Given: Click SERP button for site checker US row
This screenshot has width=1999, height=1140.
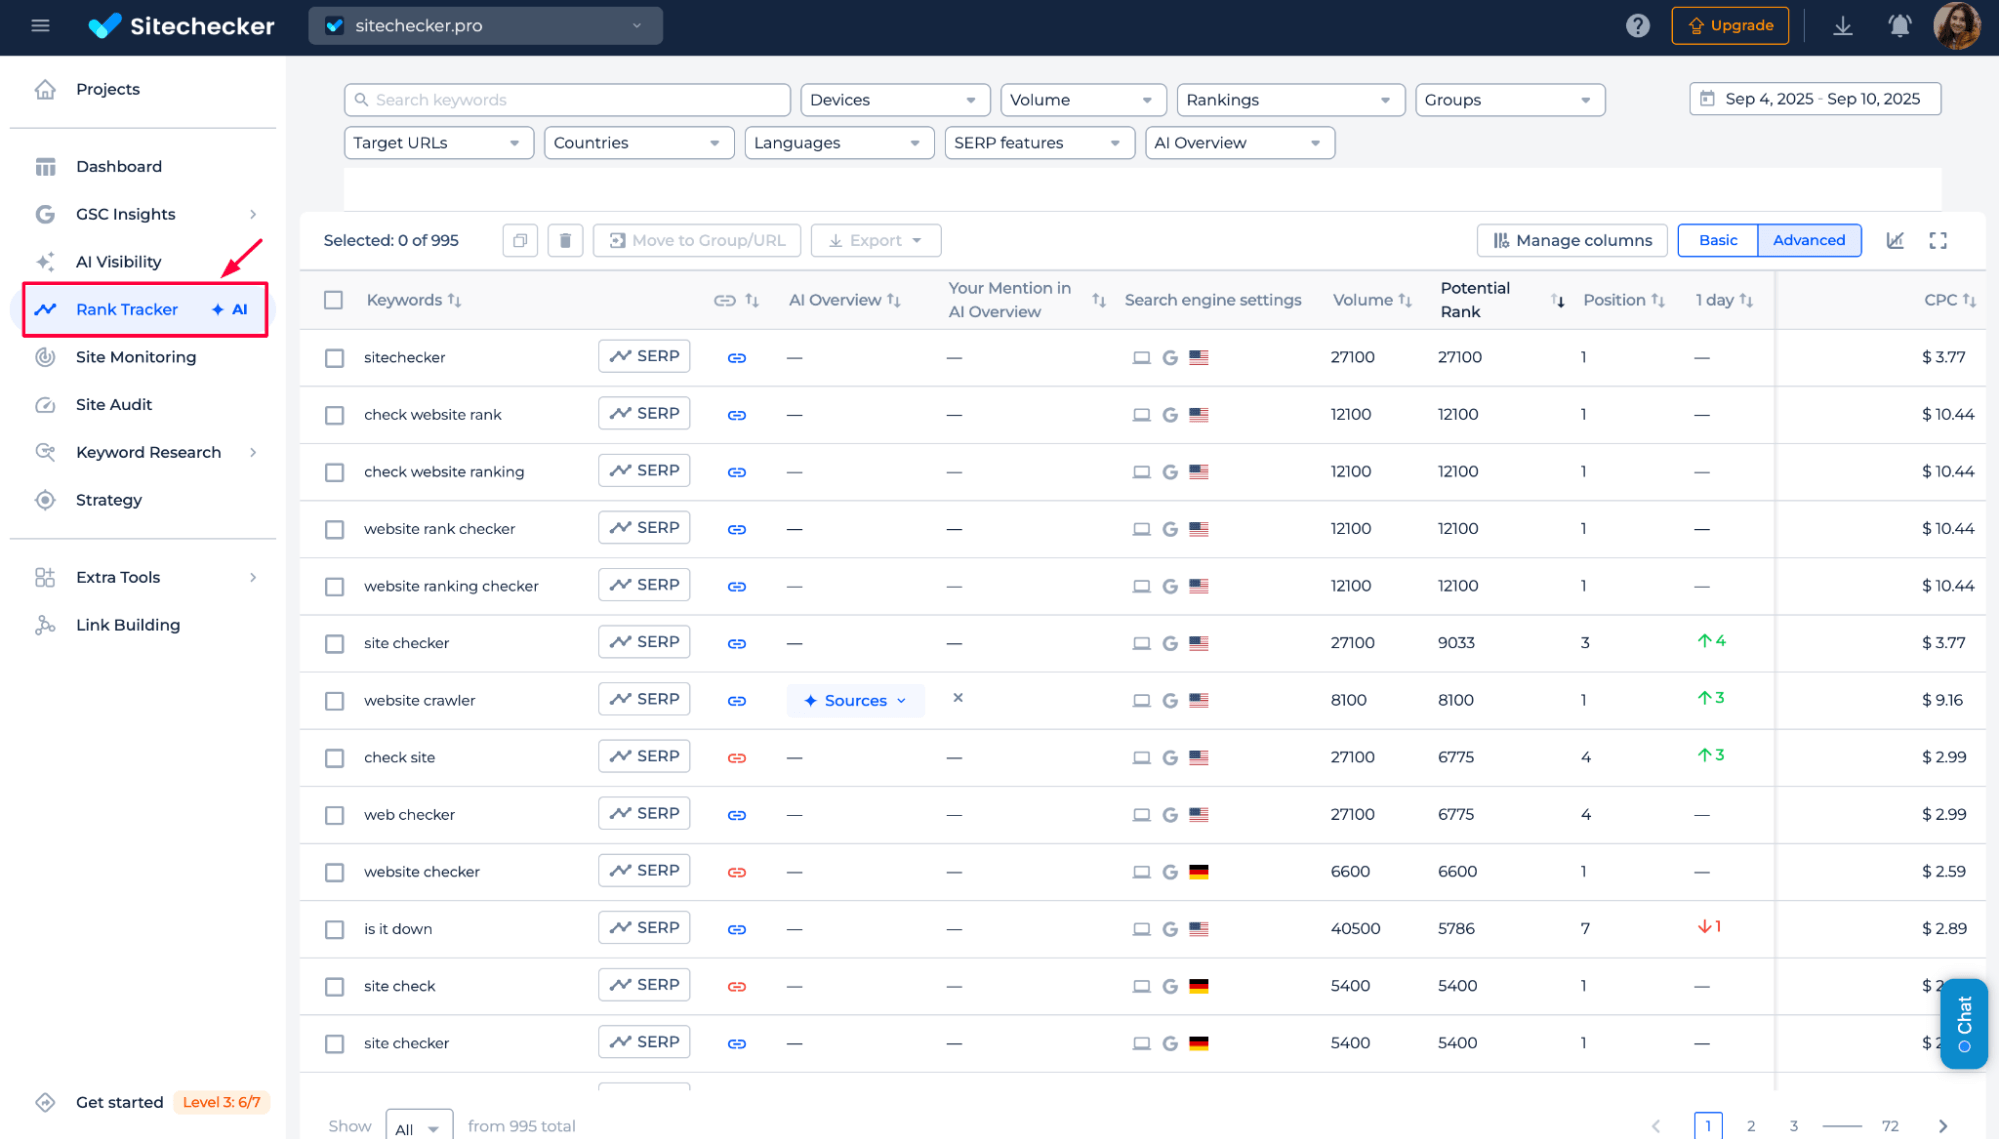Looking at the screenshot, I should click(x=644, y=642).
